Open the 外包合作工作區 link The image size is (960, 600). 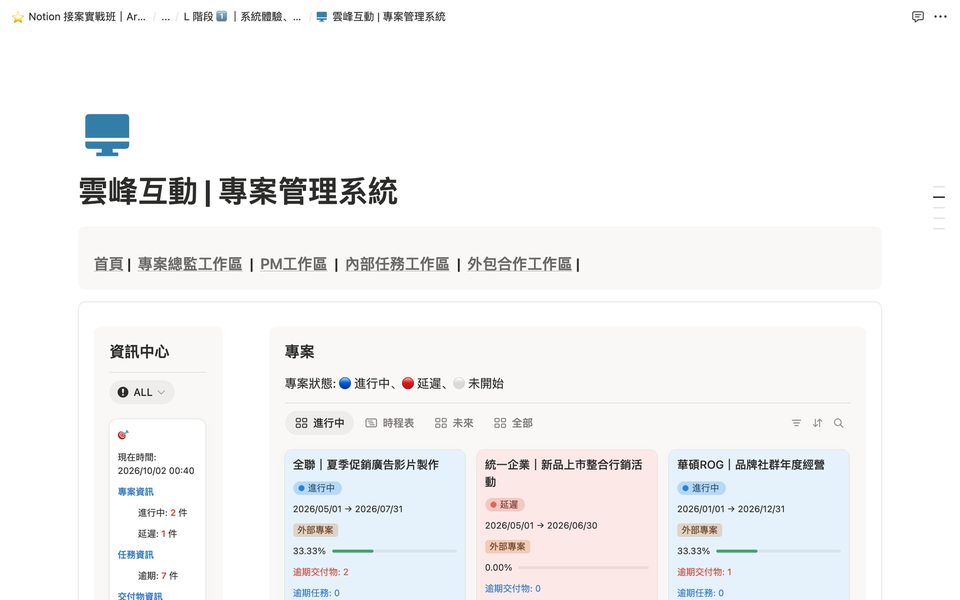point(520,264)
